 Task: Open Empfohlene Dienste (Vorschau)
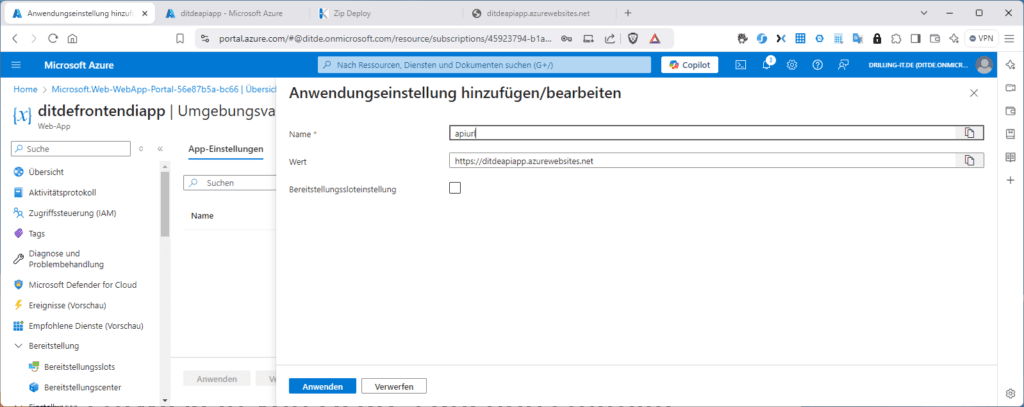coord(85,325)
